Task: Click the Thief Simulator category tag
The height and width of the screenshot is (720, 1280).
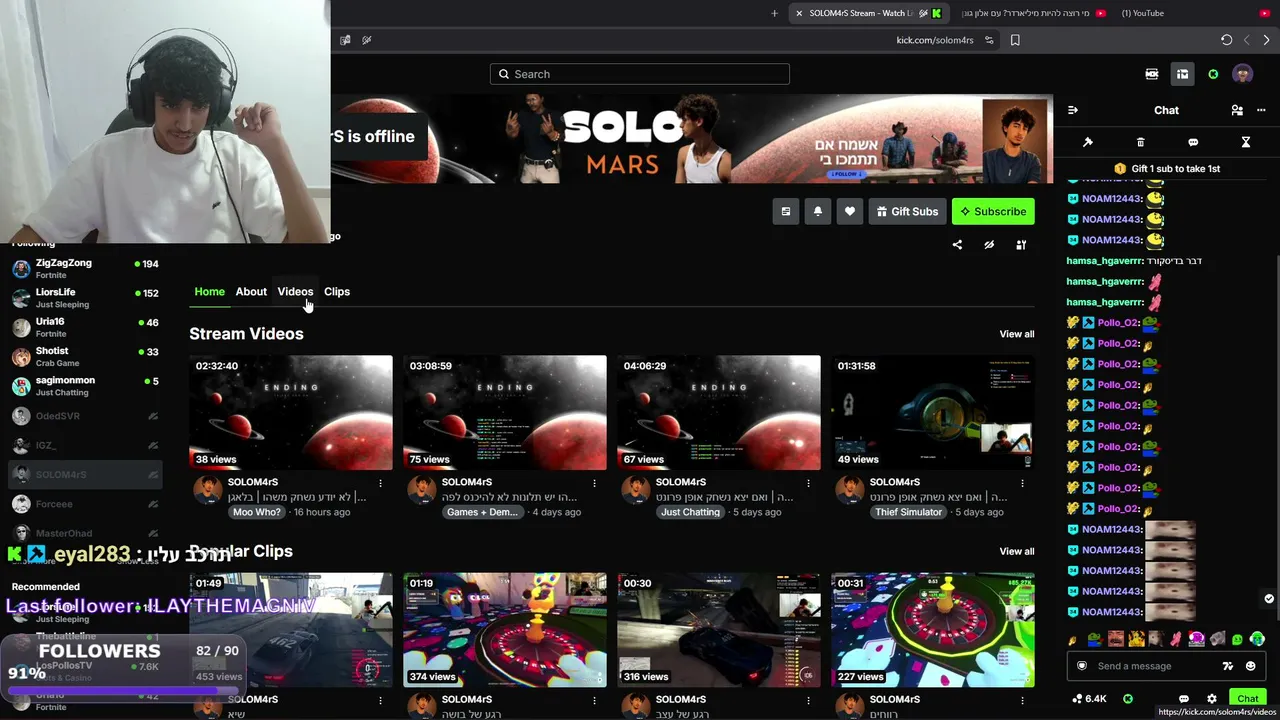Action: click(x=909, y=512)
